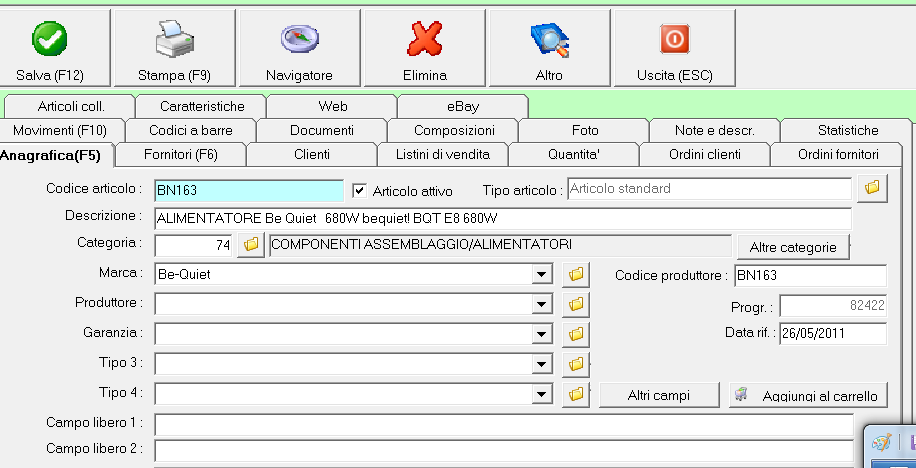The image size is (916, 468).
Task: Click the Progr. field showing 82422
Action: click(x=833, y=306)
